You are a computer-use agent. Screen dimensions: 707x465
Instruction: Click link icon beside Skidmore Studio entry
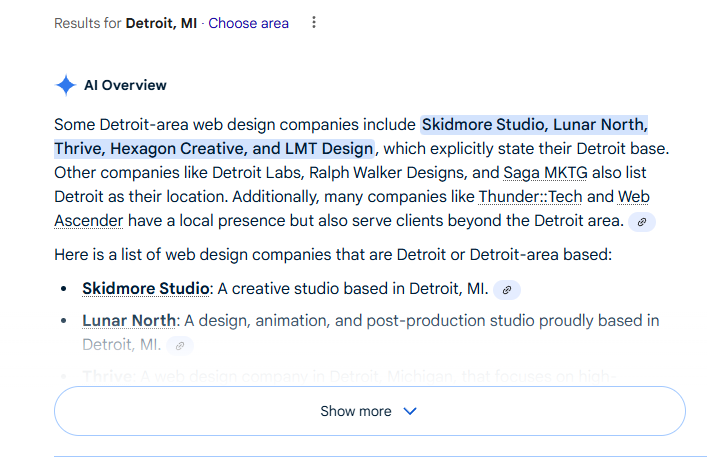pos(507,290)
